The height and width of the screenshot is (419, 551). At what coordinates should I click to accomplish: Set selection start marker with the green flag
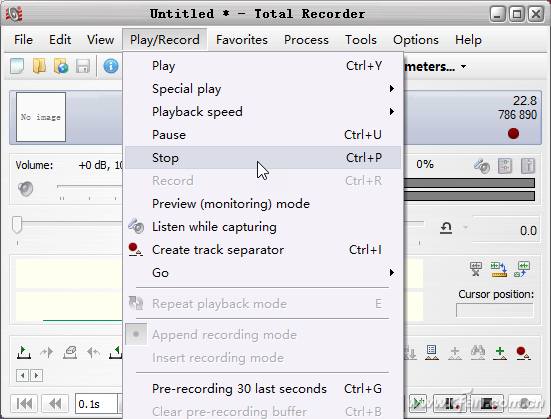tap(24, 352)
